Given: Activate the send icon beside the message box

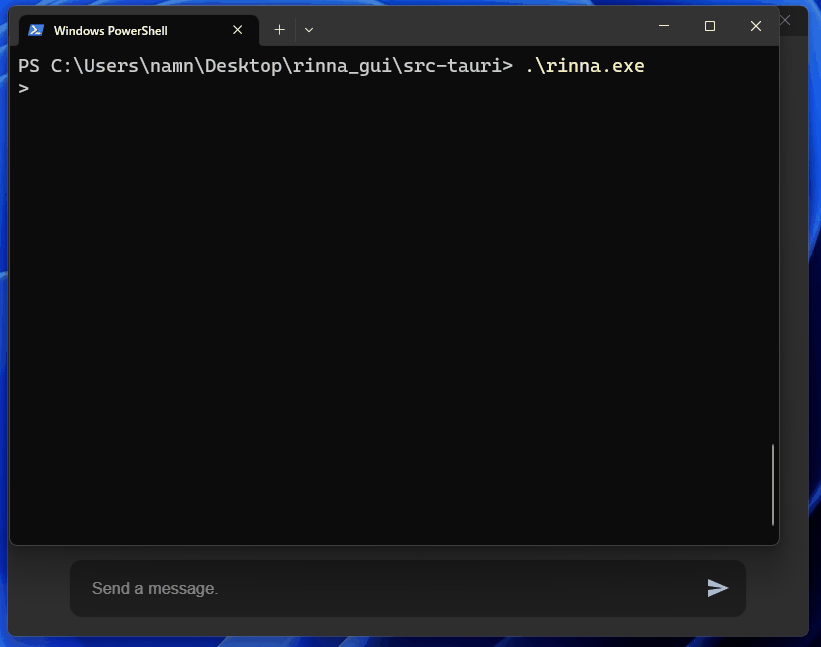Looking at the screenshot, I should (x=718, y=588).
